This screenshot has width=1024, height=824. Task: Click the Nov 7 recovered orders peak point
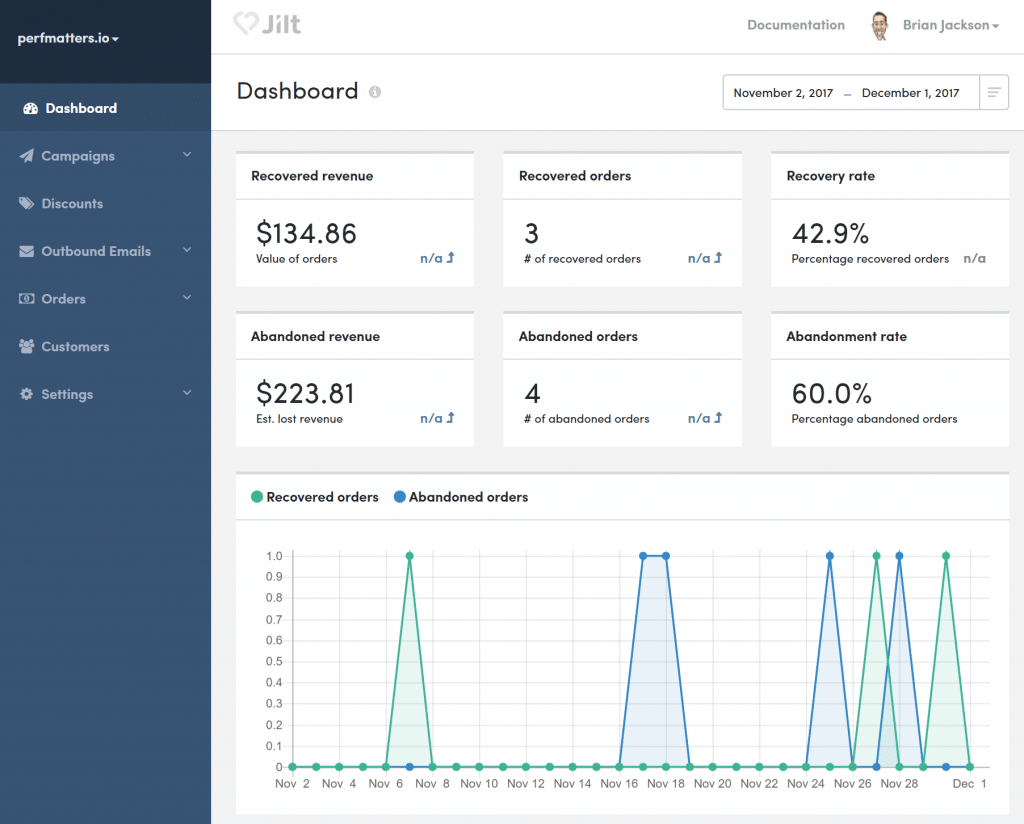click(x=410, y=556)
